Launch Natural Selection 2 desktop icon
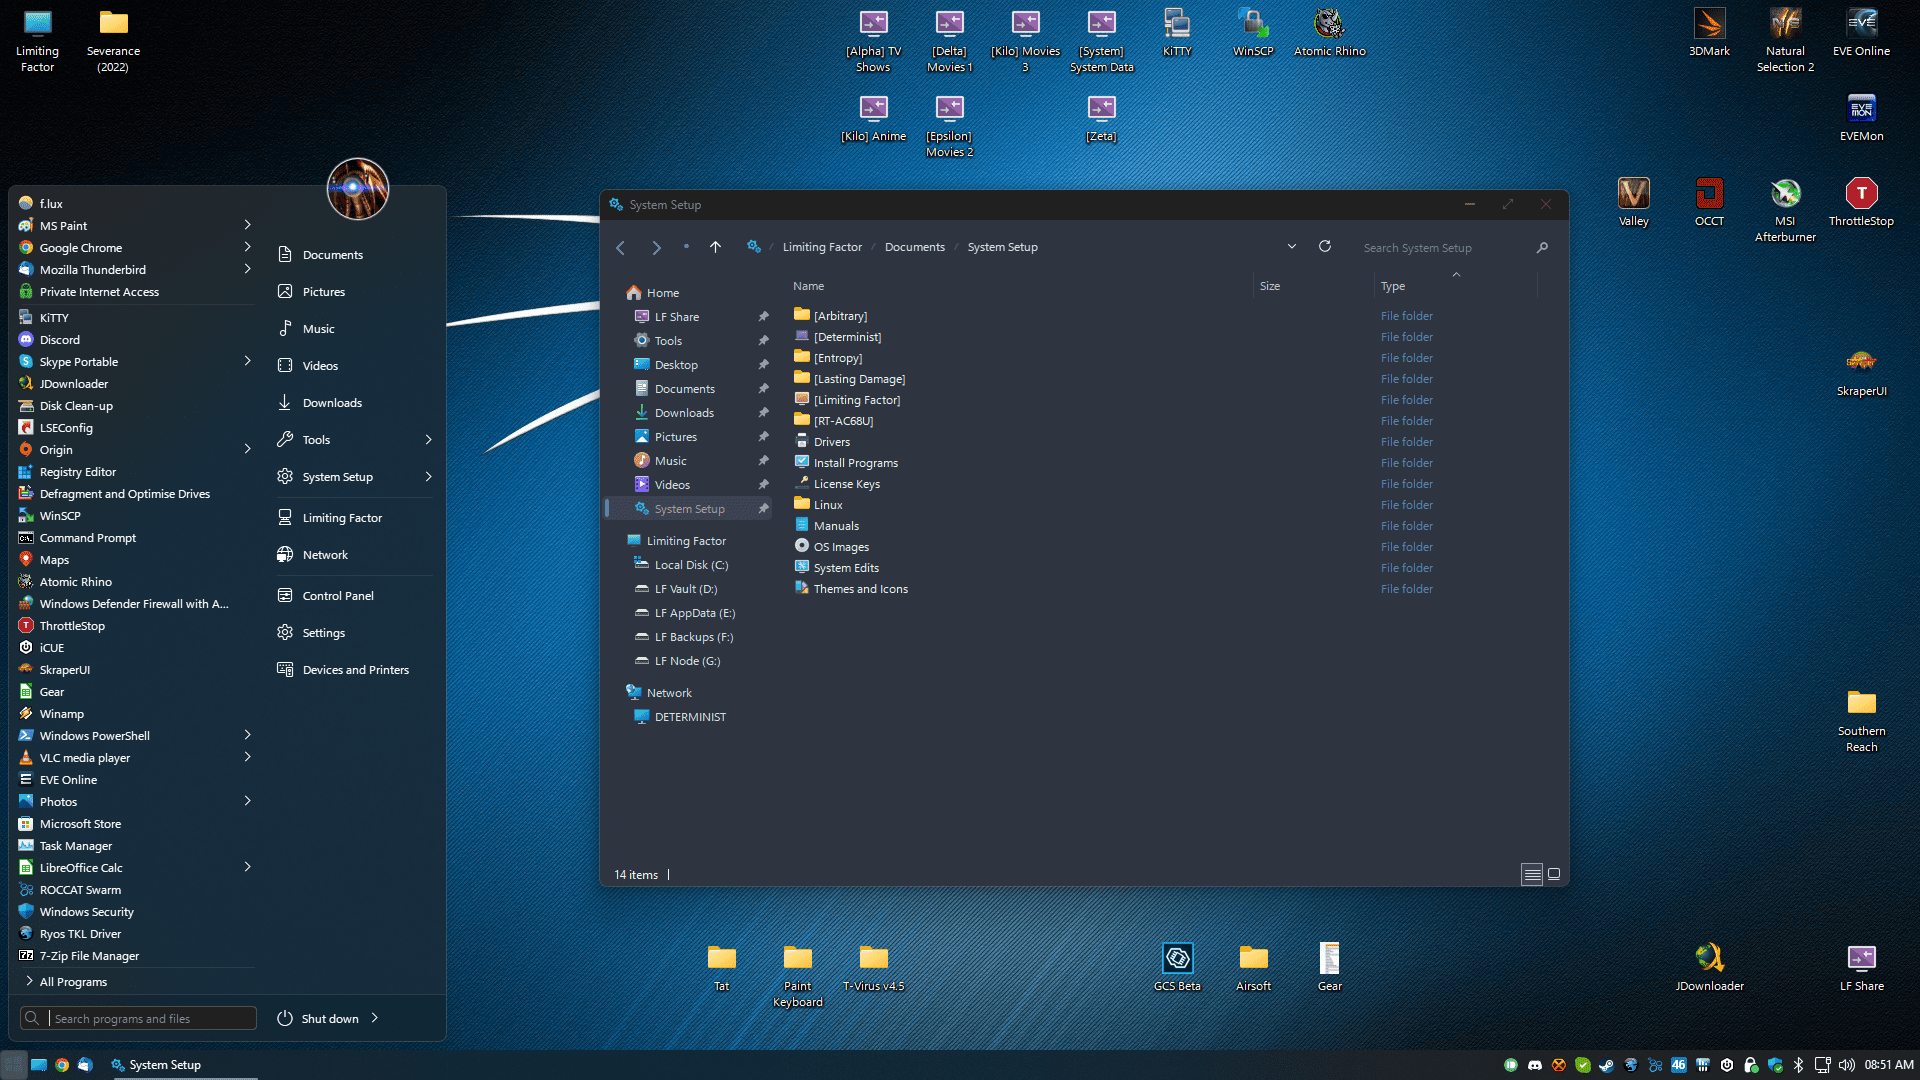The image size is (1920, 1080). [x=1785, y=40]
